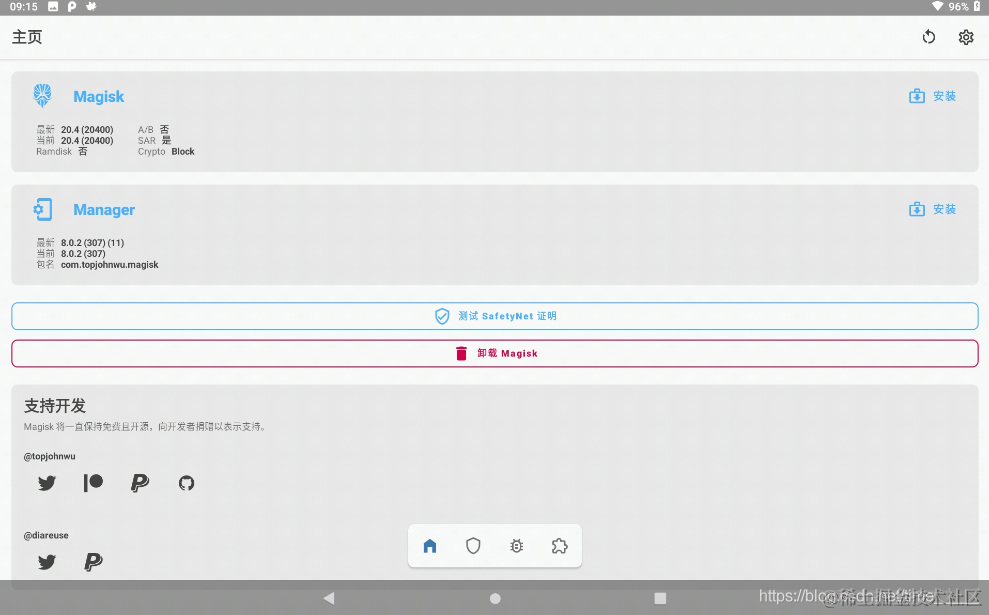This screenshot has width=989, height=615.
Task: Tap the refresh icon in top bar
Action: [928, 37]
